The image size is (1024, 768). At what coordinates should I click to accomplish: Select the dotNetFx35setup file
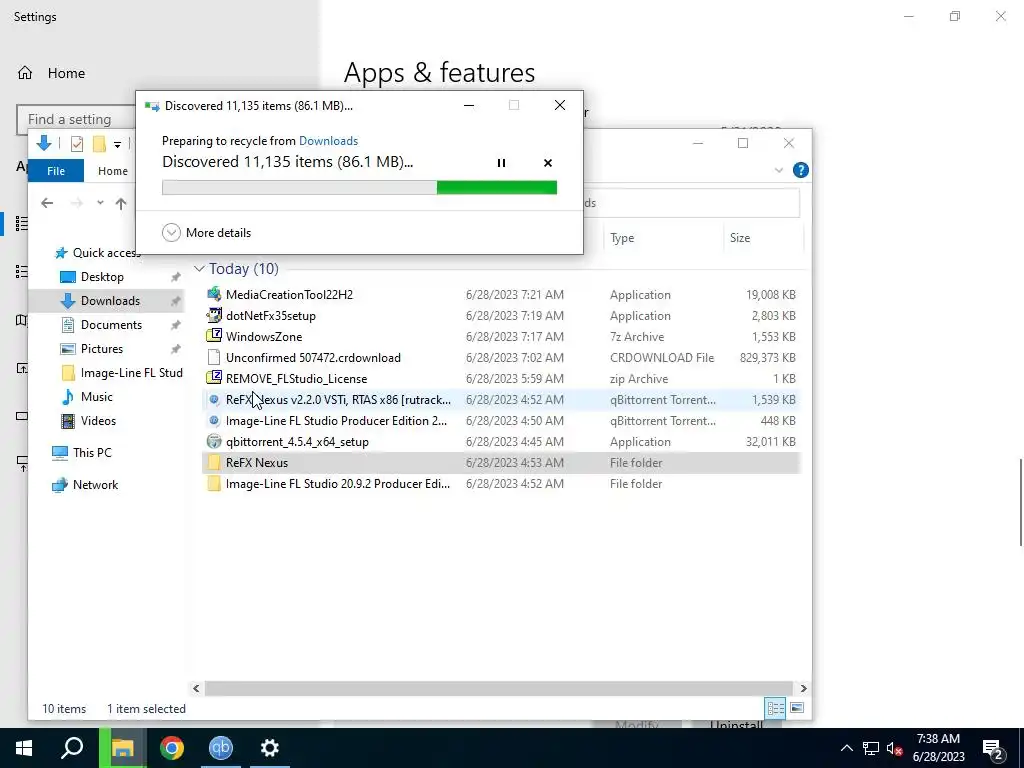click(x=501, y=315)
